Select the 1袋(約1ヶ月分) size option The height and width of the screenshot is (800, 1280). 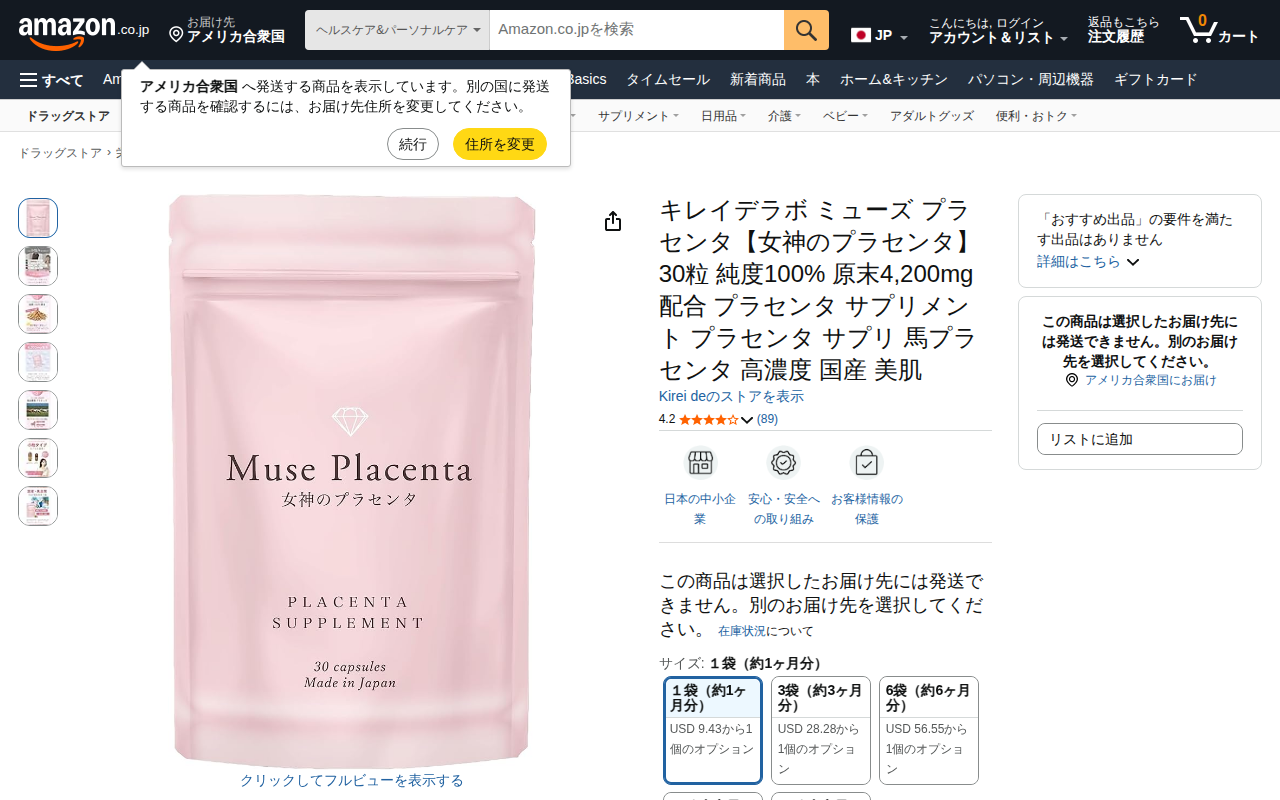tap(713, 730)
